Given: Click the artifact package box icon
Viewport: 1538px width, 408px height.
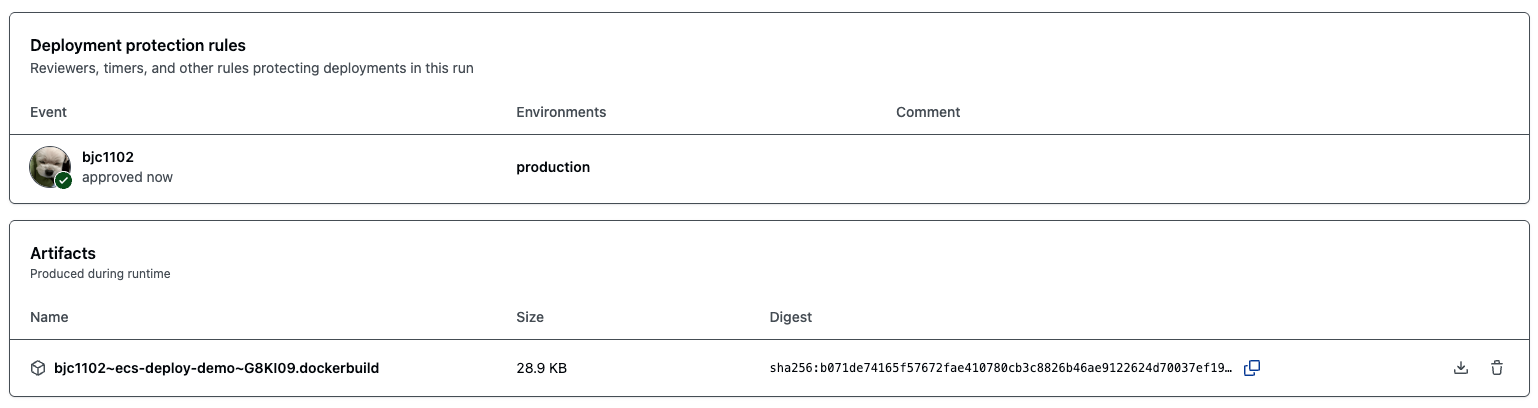Looking at the screenshot, I should (37, 368).
